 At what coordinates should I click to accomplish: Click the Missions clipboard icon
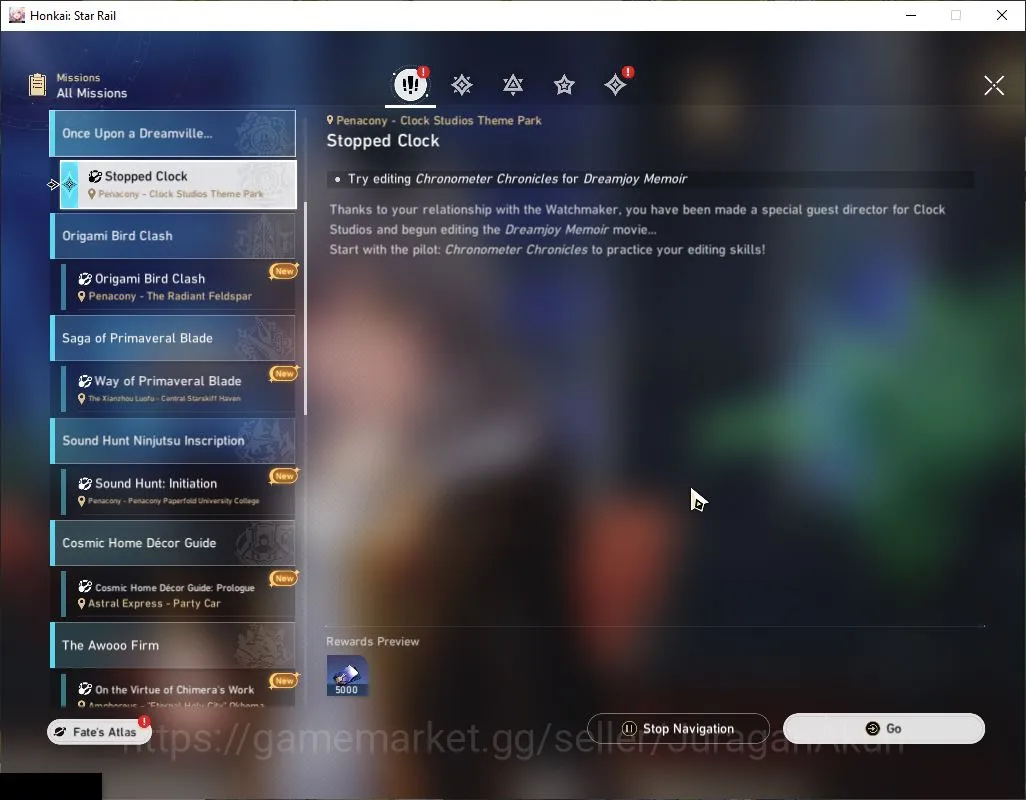[x=37, y=85]
